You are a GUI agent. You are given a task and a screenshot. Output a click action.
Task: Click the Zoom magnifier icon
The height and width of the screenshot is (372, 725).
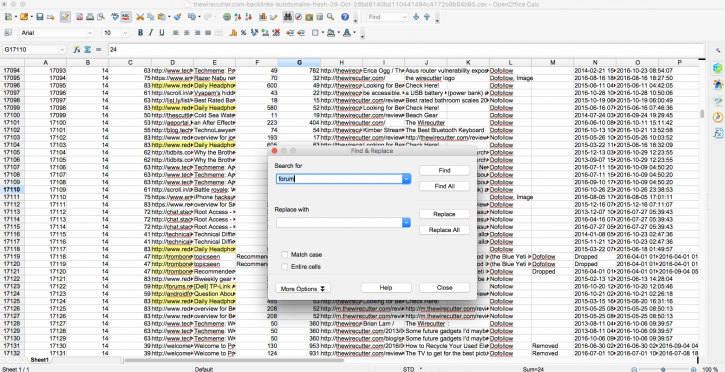coord(330,17)
